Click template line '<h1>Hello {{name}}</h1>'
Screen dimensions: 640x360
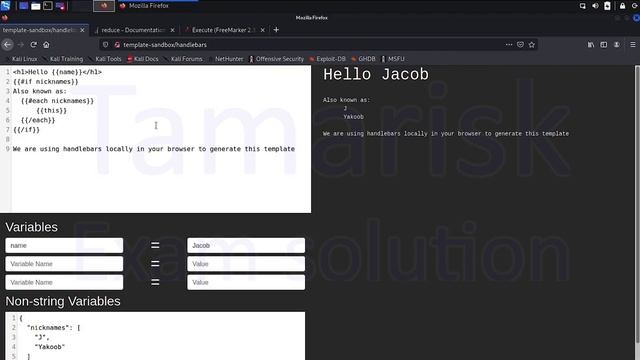(x=57, y=72)
